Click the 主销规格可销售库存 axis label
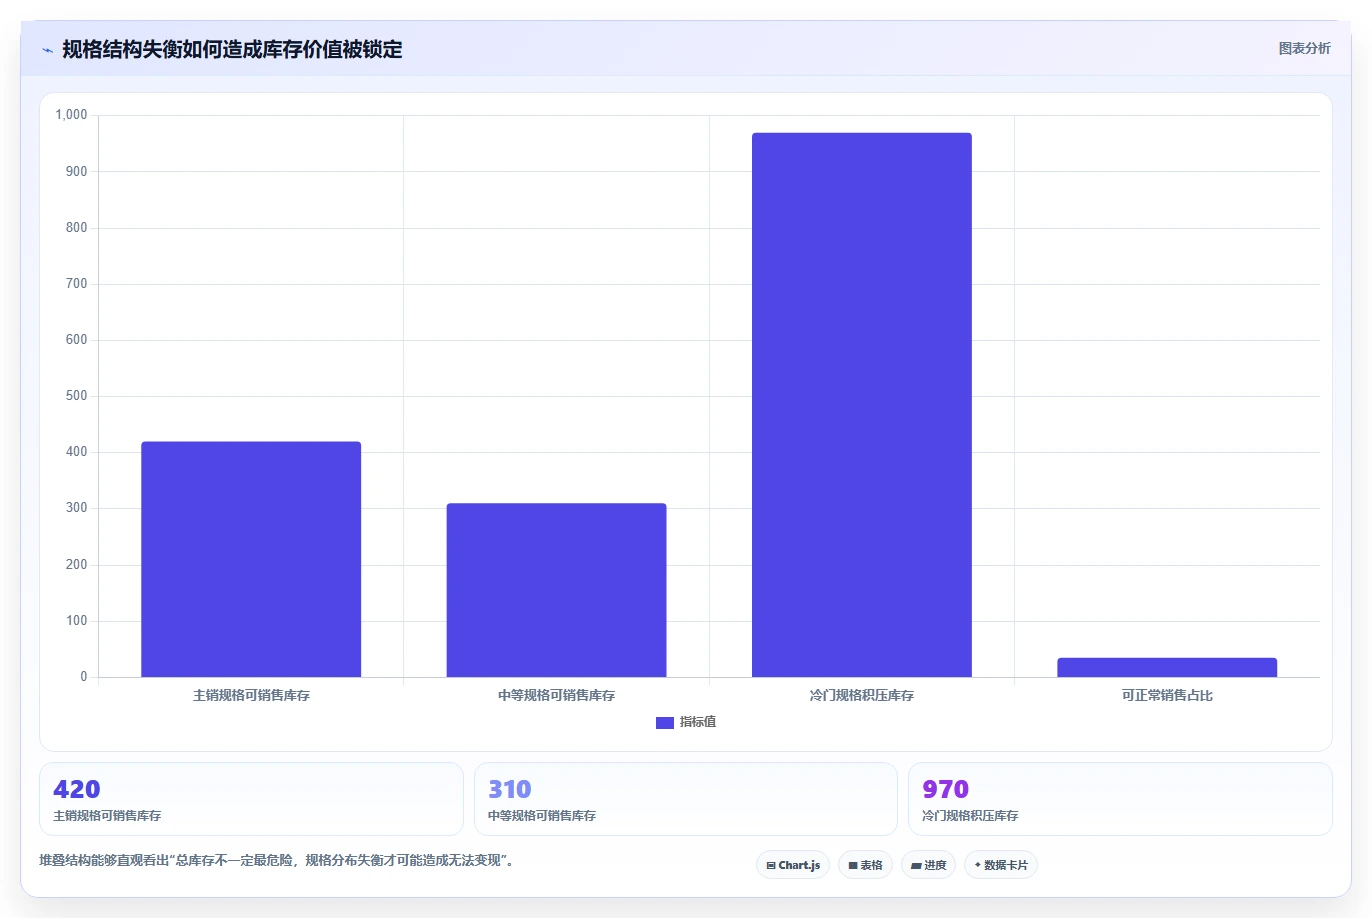This screenshot has width=1372, height=918. (251, 695)
